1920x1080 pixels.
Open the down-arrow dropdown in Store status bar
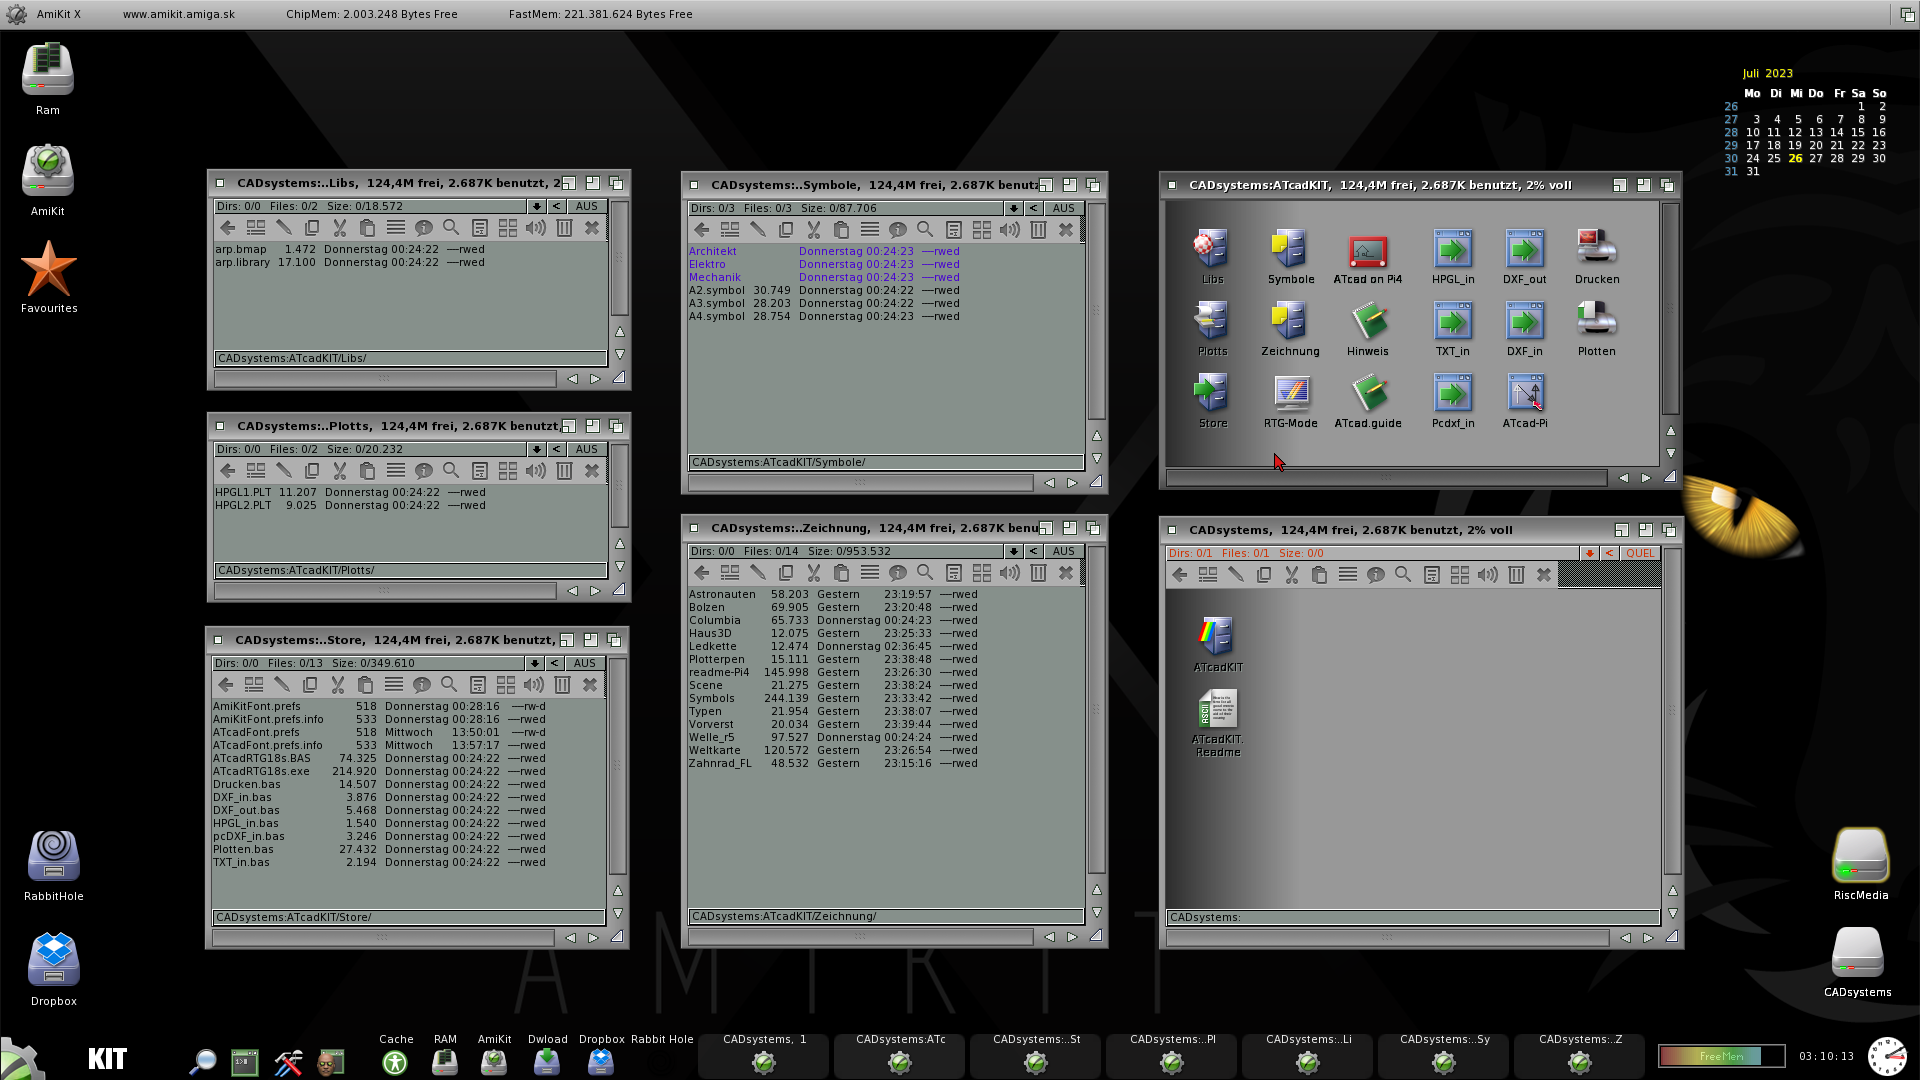(x=534, y=663)
